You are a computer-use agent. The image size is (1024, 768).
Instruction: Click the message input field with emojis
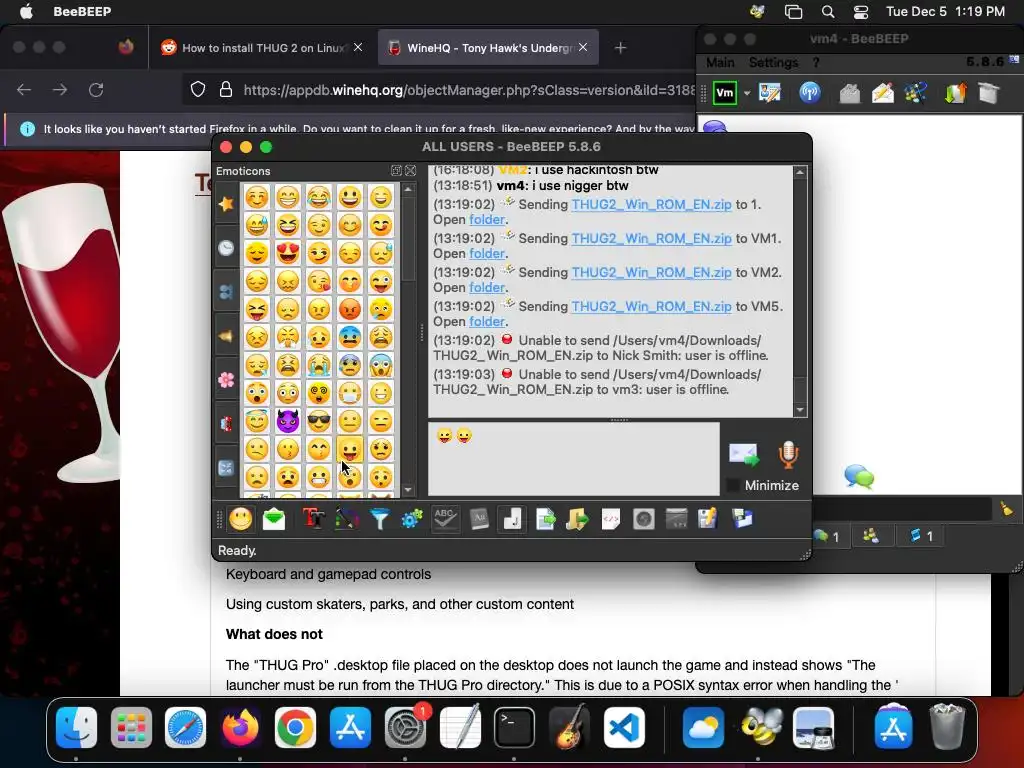[573, 458]
